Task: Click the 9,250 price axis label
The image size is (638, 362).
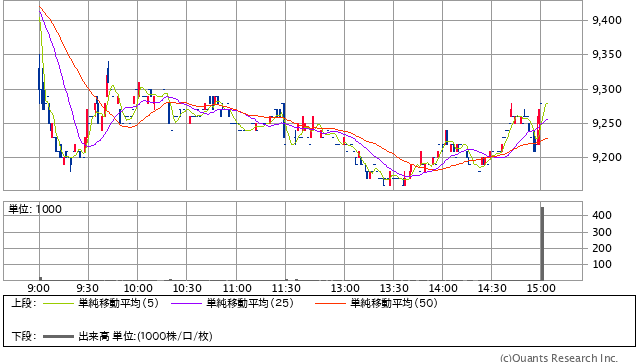Action: coord(607,123)
